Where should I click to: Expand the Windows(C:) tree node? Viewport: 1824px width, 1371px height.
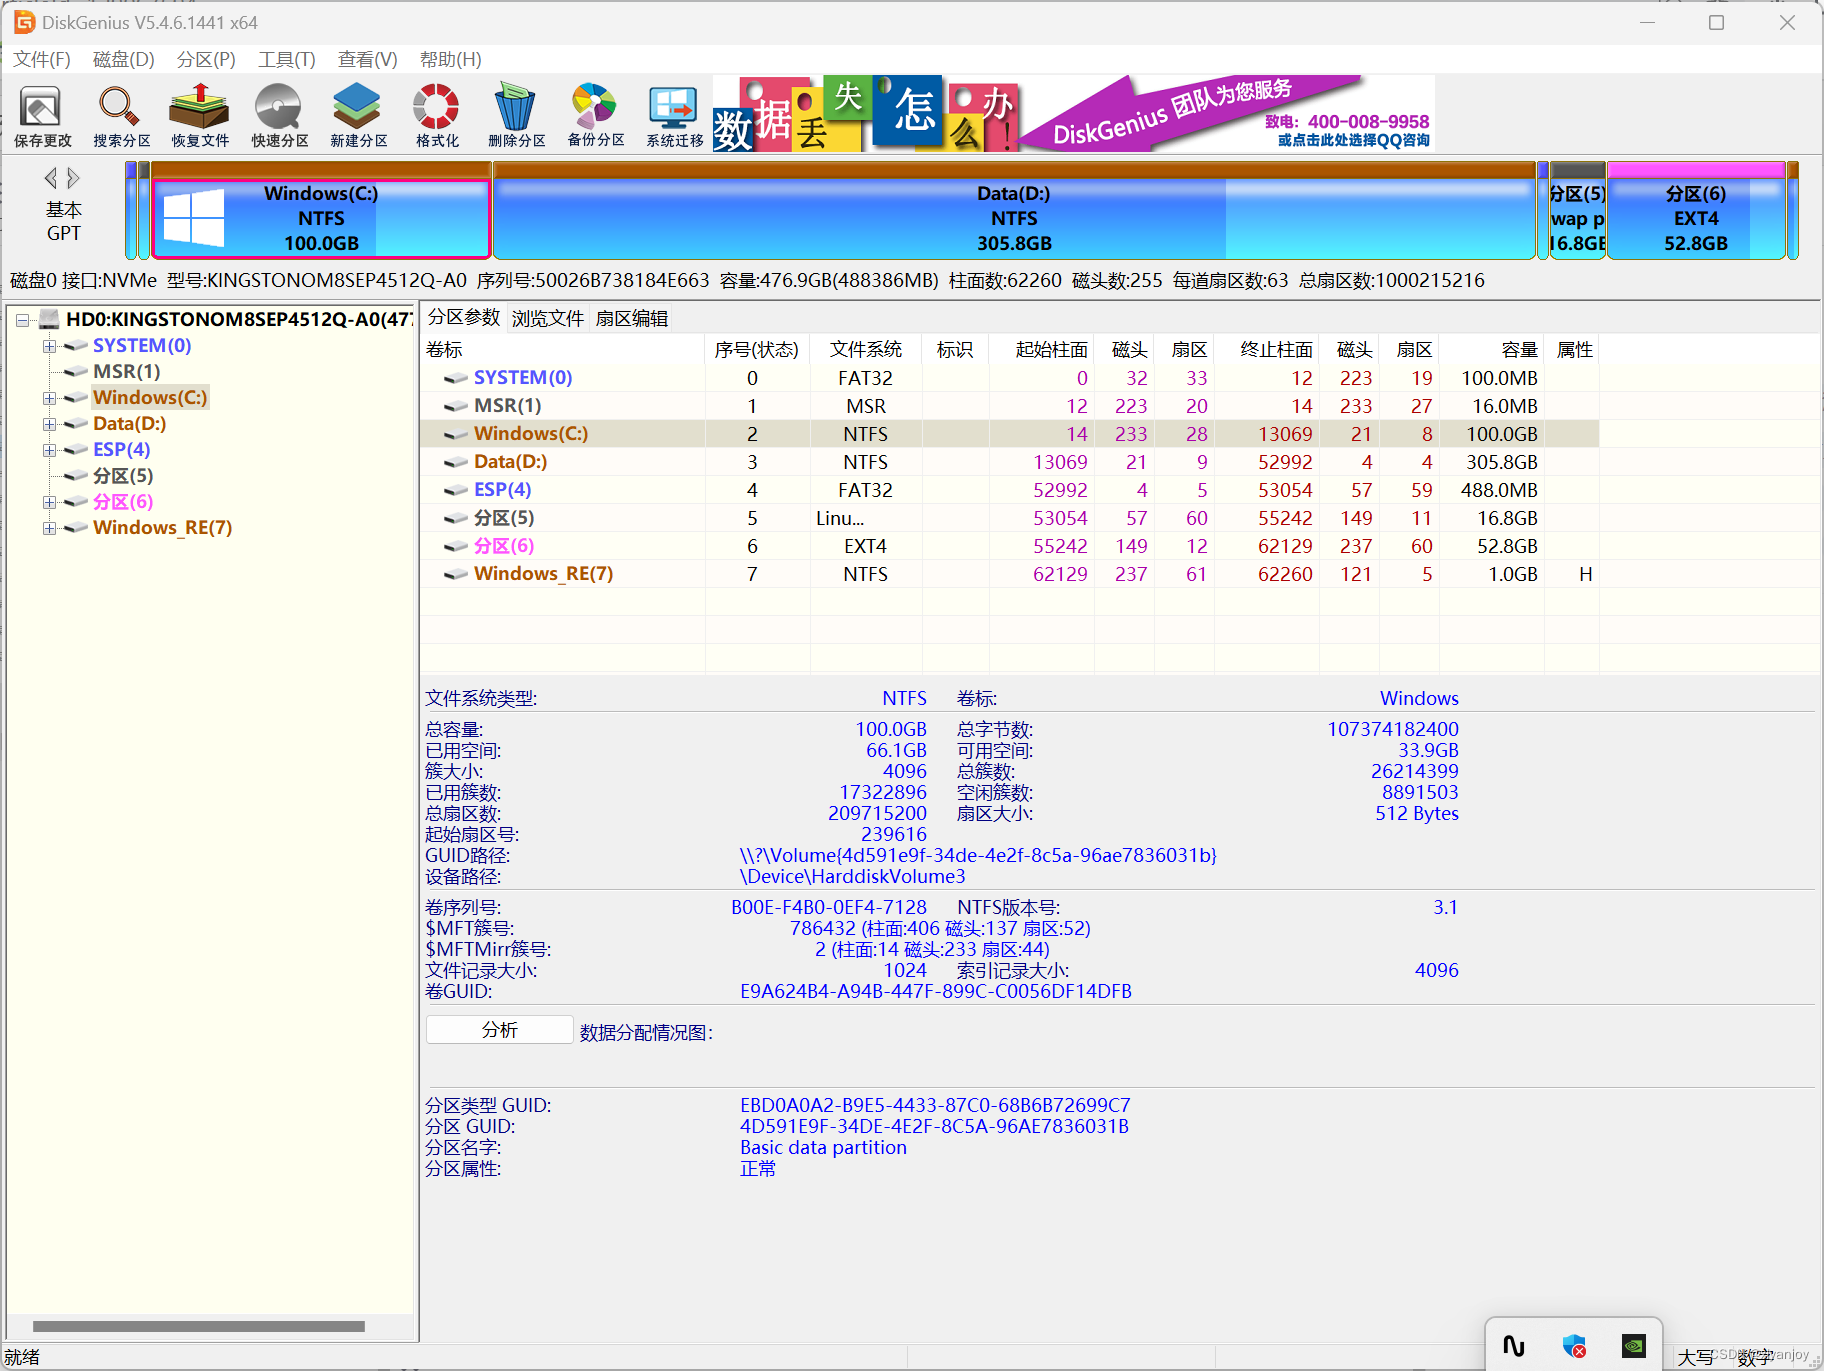(x=49, y=398)
